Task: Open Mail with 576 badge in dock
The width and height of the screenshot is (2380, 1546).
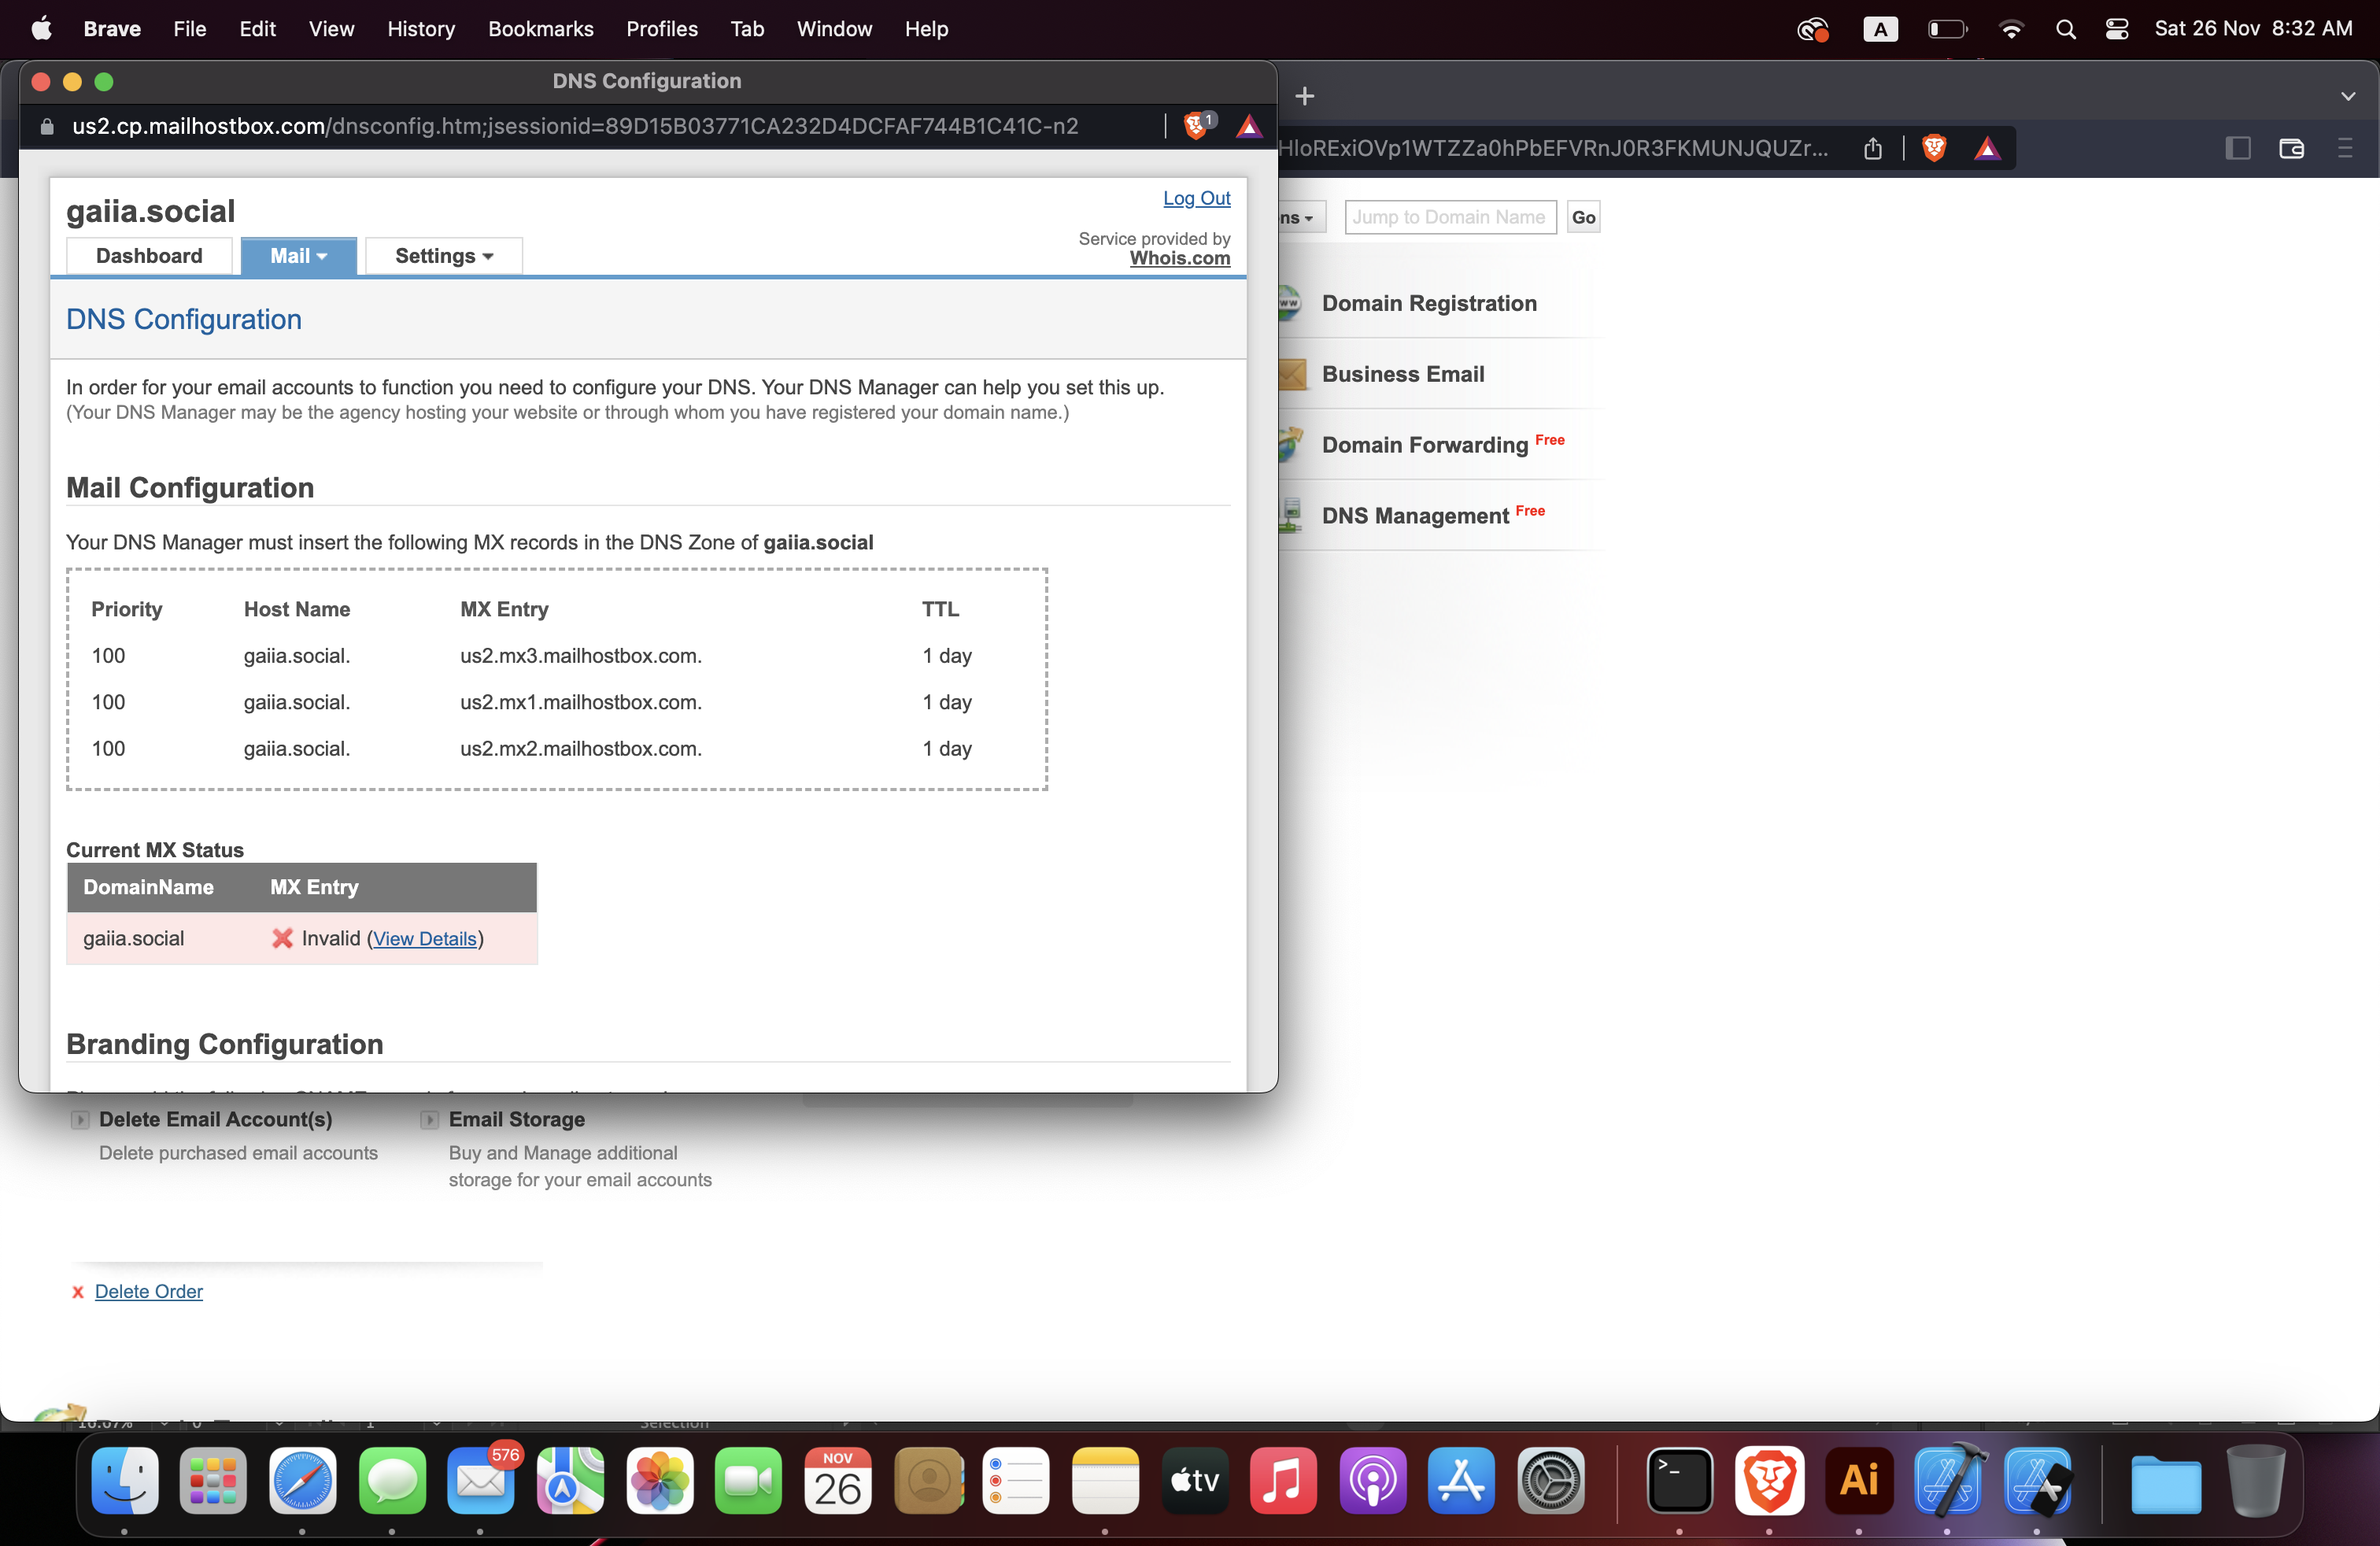Action: (x=481, y=1481)
